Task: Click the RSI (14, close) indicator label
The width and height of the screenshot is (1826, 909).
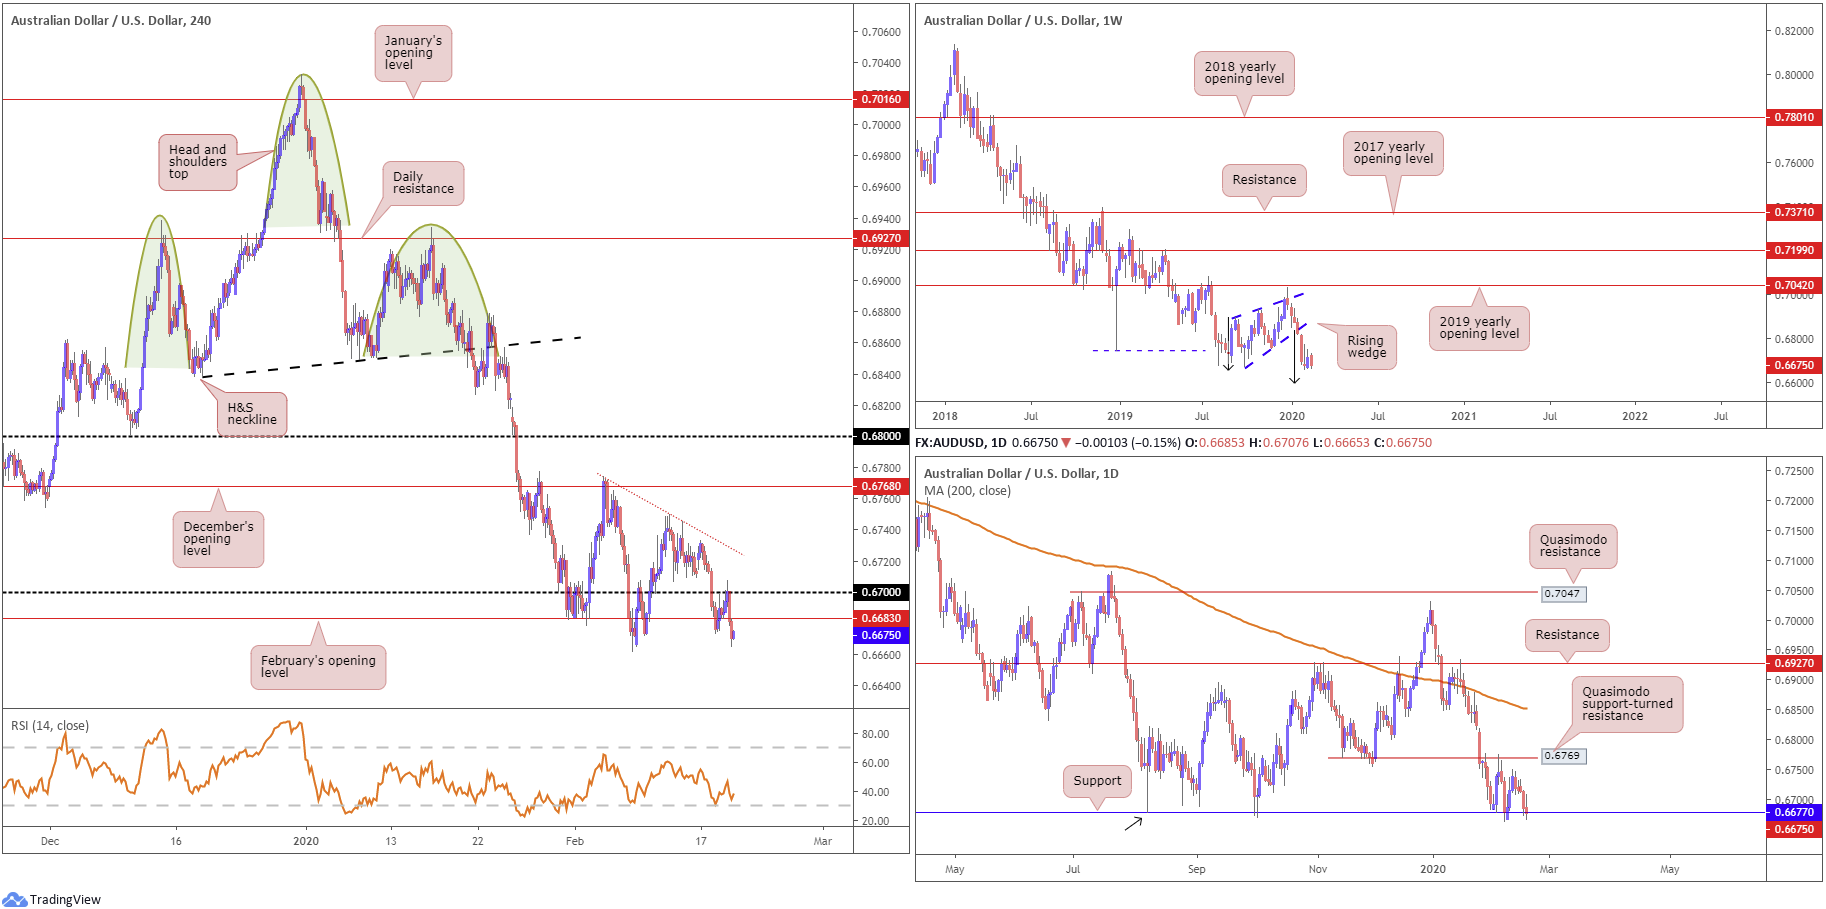Action: click(50, 726)
